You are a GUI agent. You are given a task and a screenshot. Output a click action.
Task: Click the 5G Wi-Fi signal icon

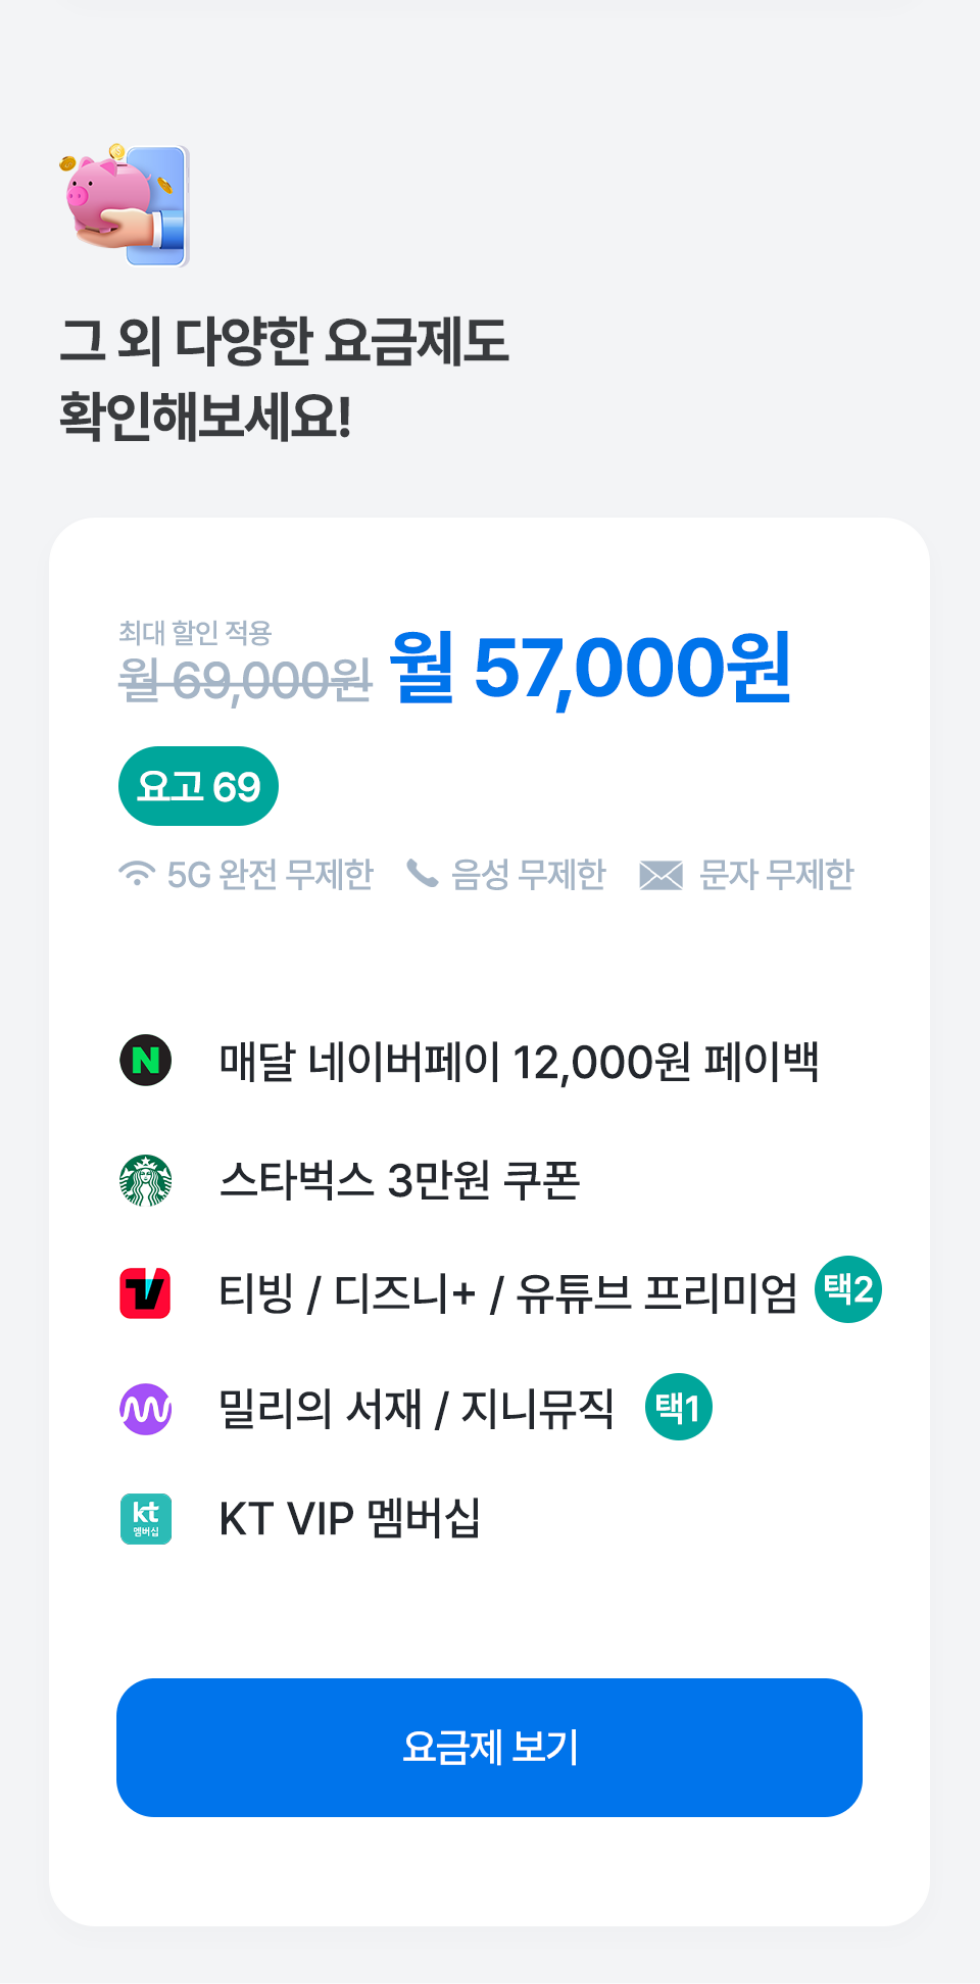137,873
